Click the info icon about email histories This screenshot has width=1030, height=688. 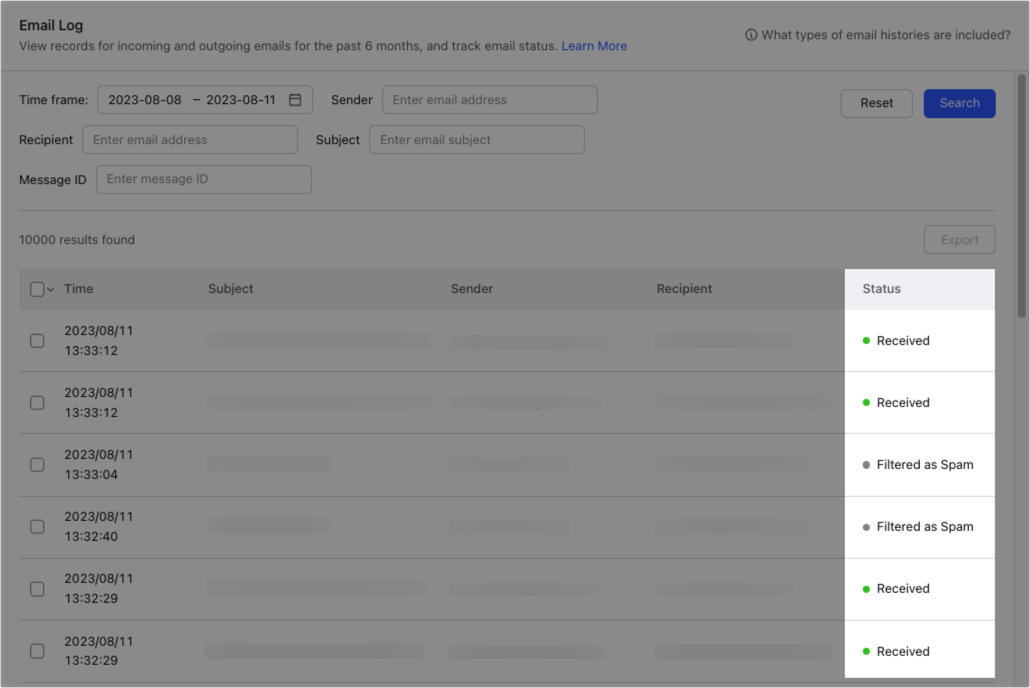[751, 34]
